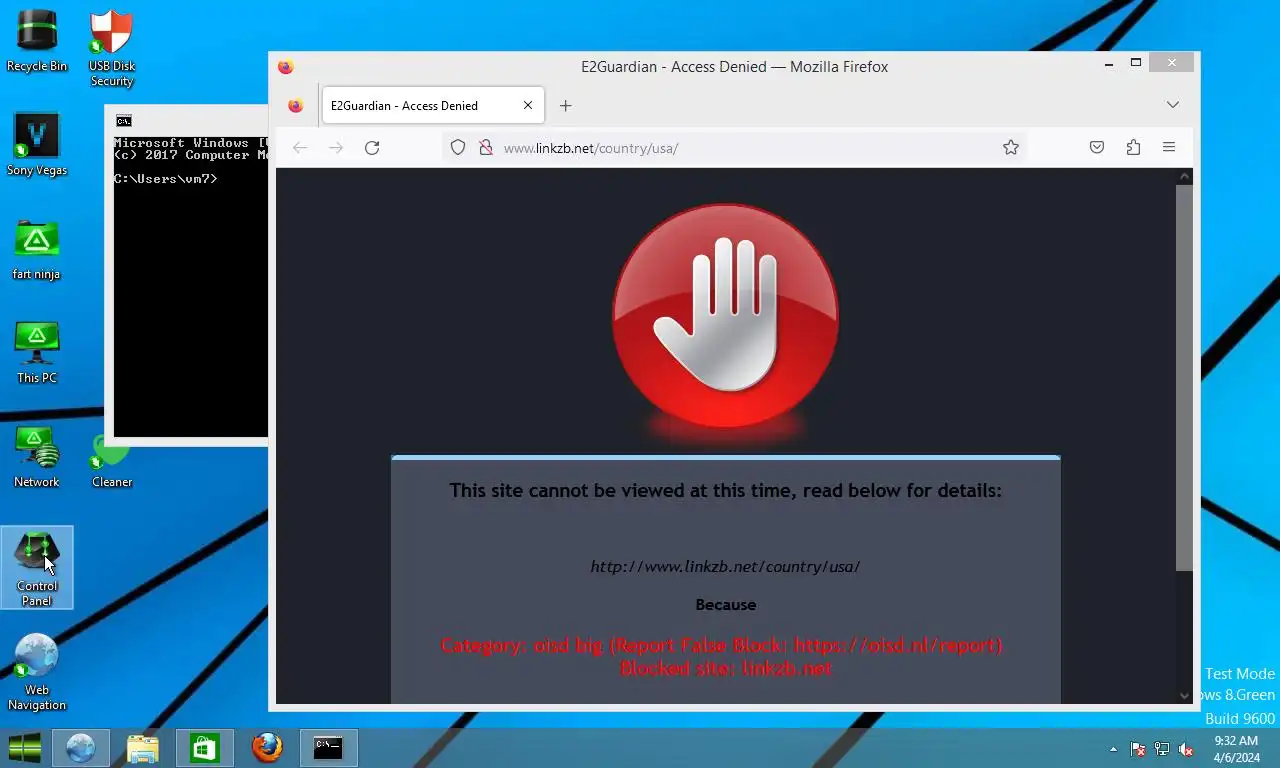The height and width of the screenshot is (768, 1280).
Task: Open the globe browser in taskbar
Action: [x=80, y=748]
